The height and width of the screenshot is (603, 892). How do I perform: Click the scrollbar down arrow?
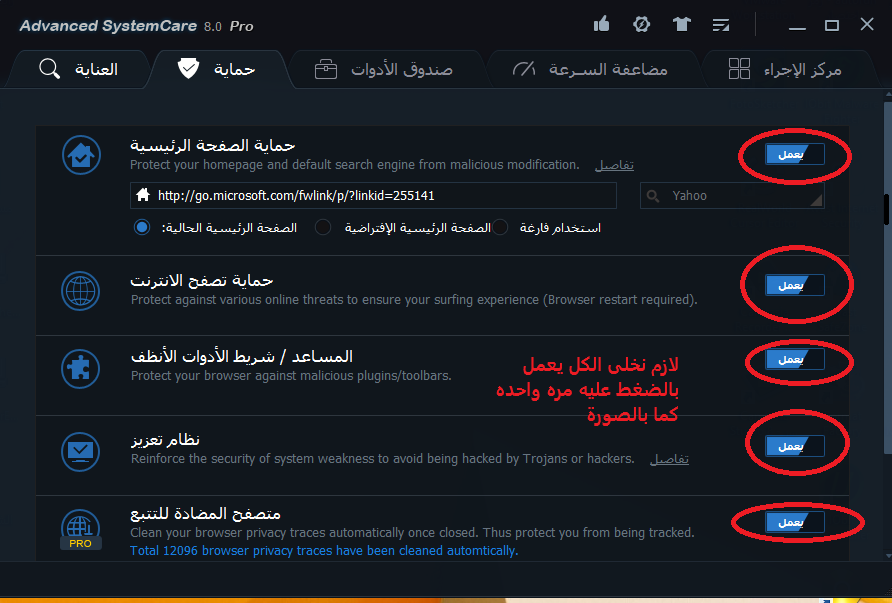(887, 556)
